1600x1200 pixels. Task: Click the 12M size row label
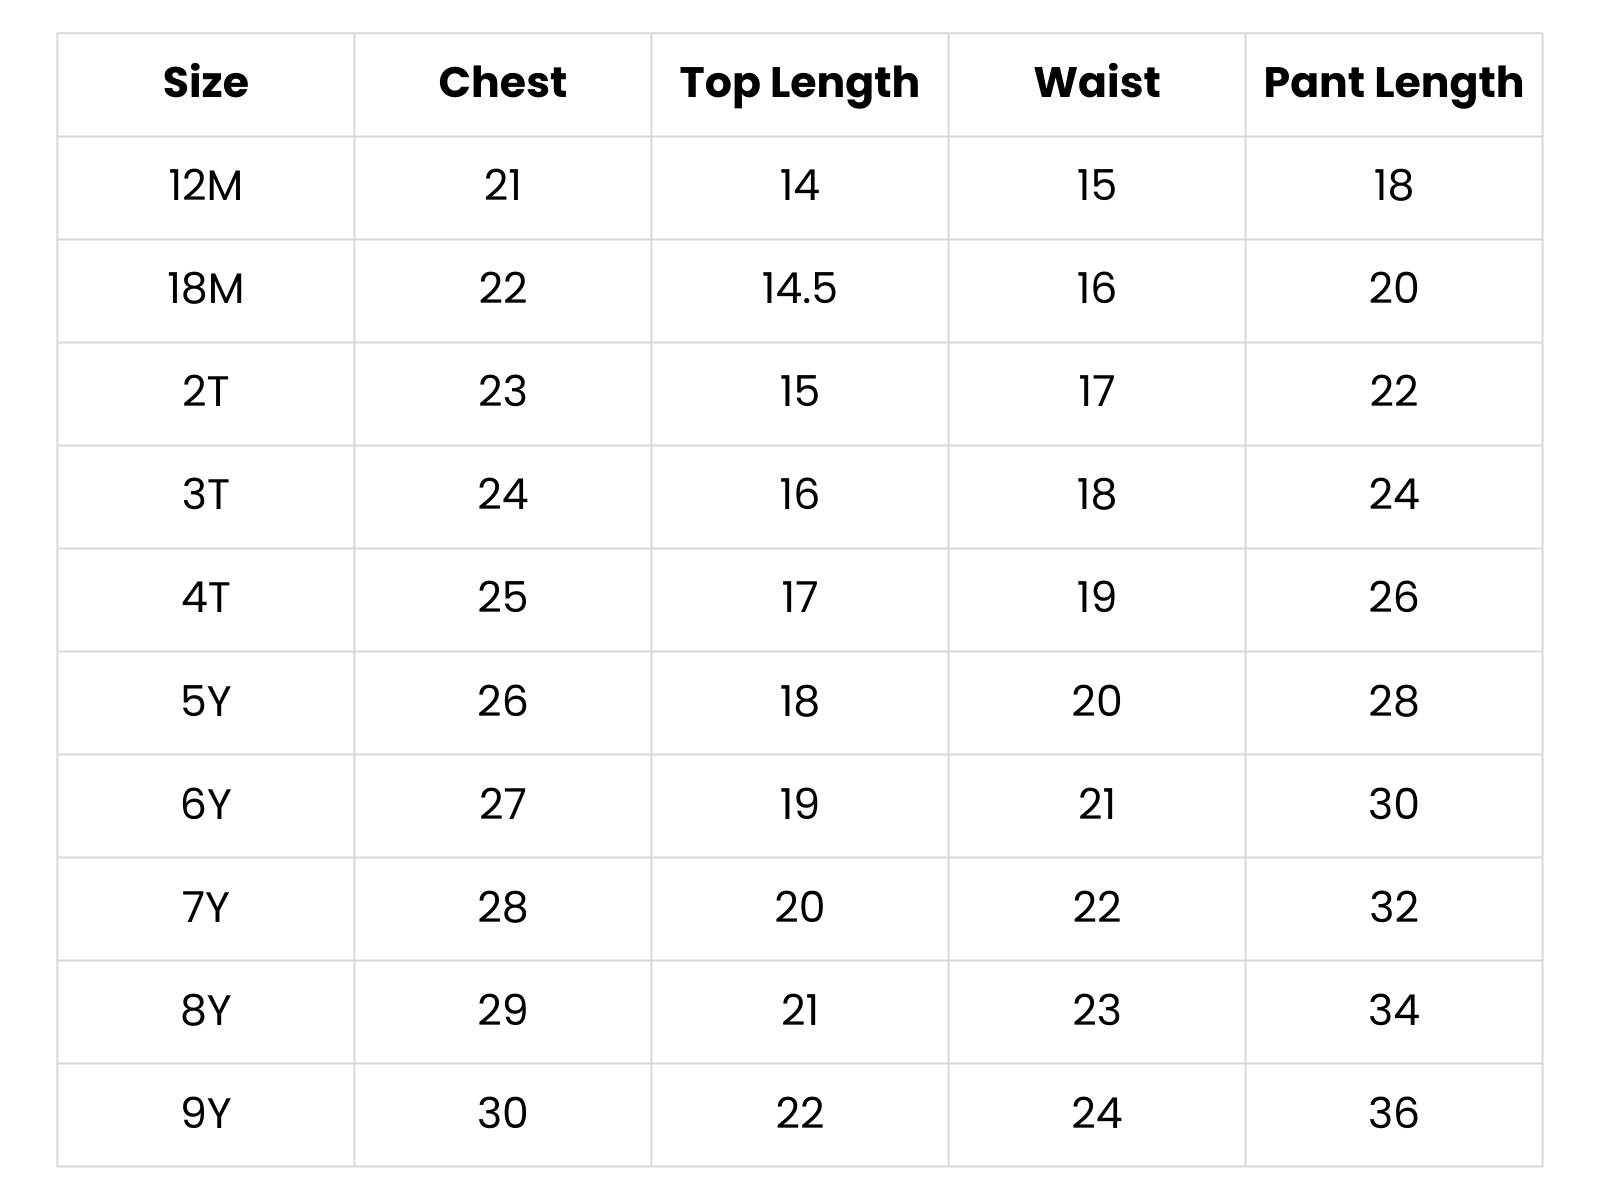(x=205, y=186)
